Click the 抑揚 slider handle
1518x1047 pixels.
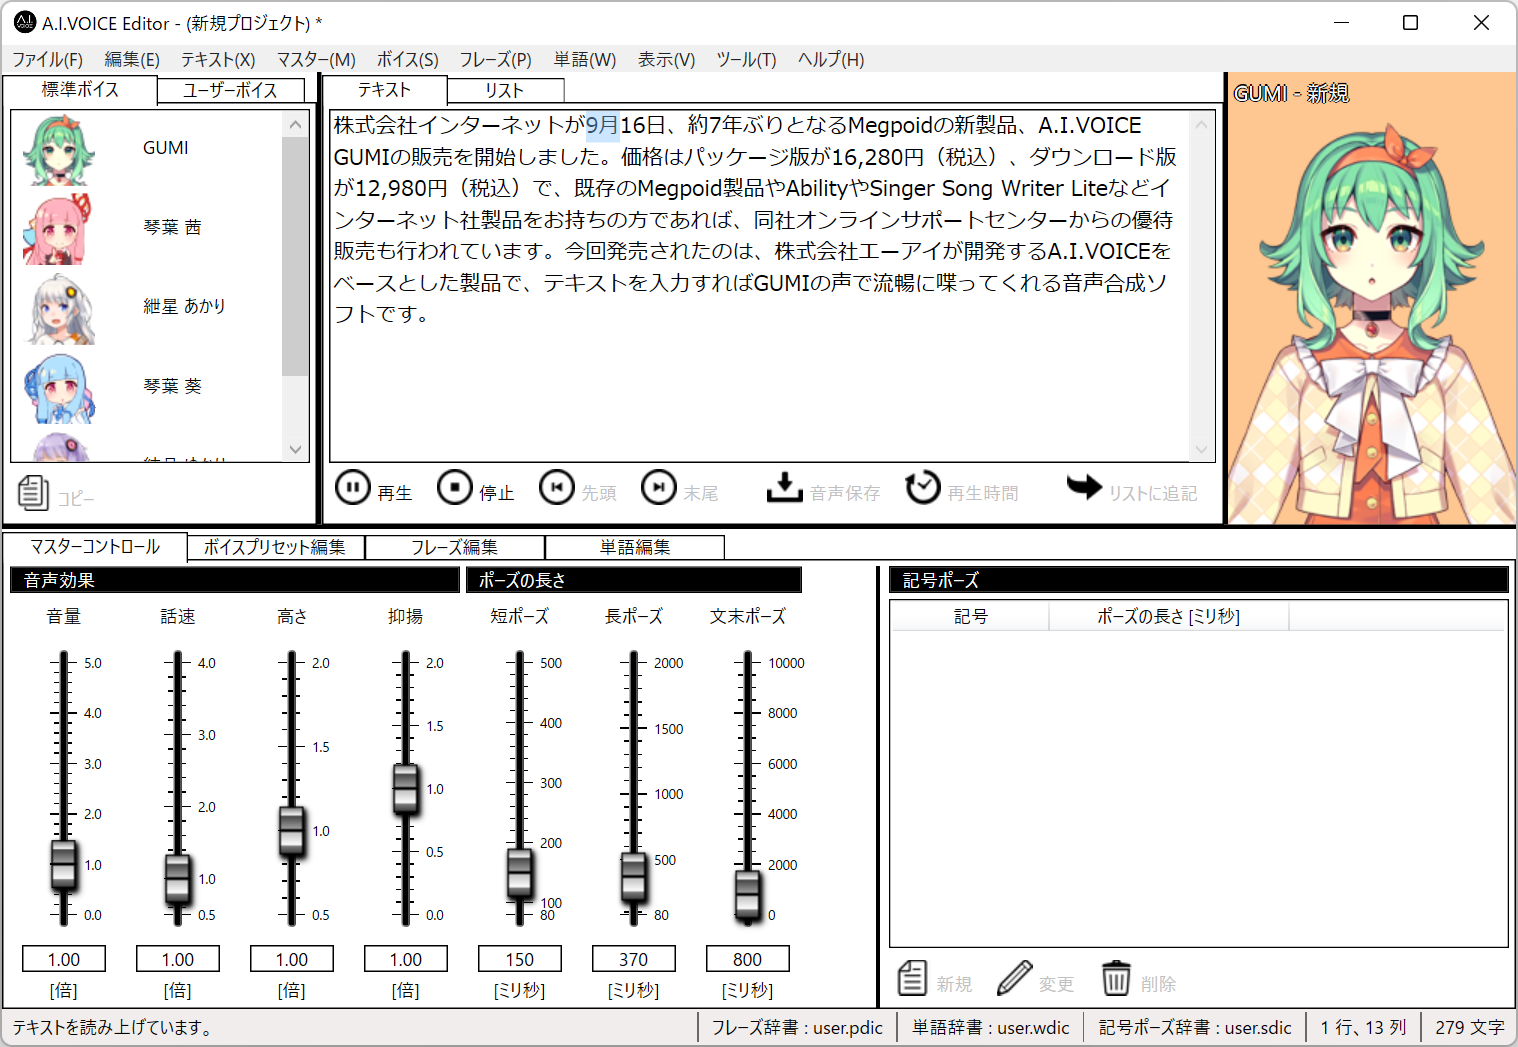point(405,789)
